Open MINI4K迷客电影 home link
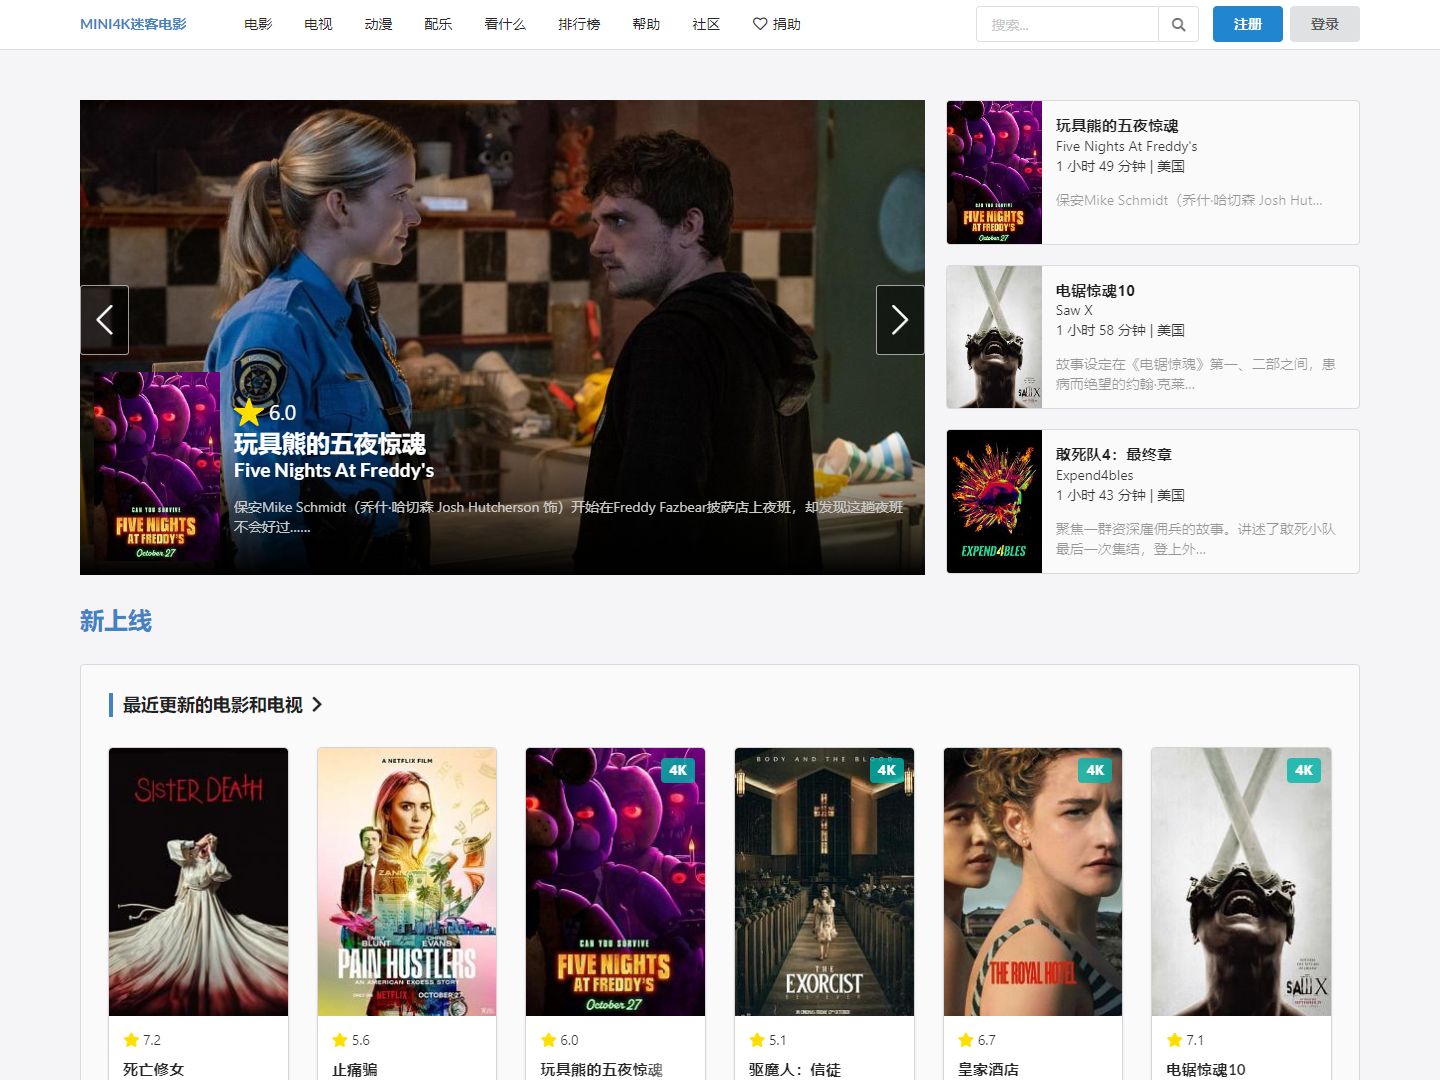The height and width of the screenshot is (1080, 1440). [x=133, y=24]
